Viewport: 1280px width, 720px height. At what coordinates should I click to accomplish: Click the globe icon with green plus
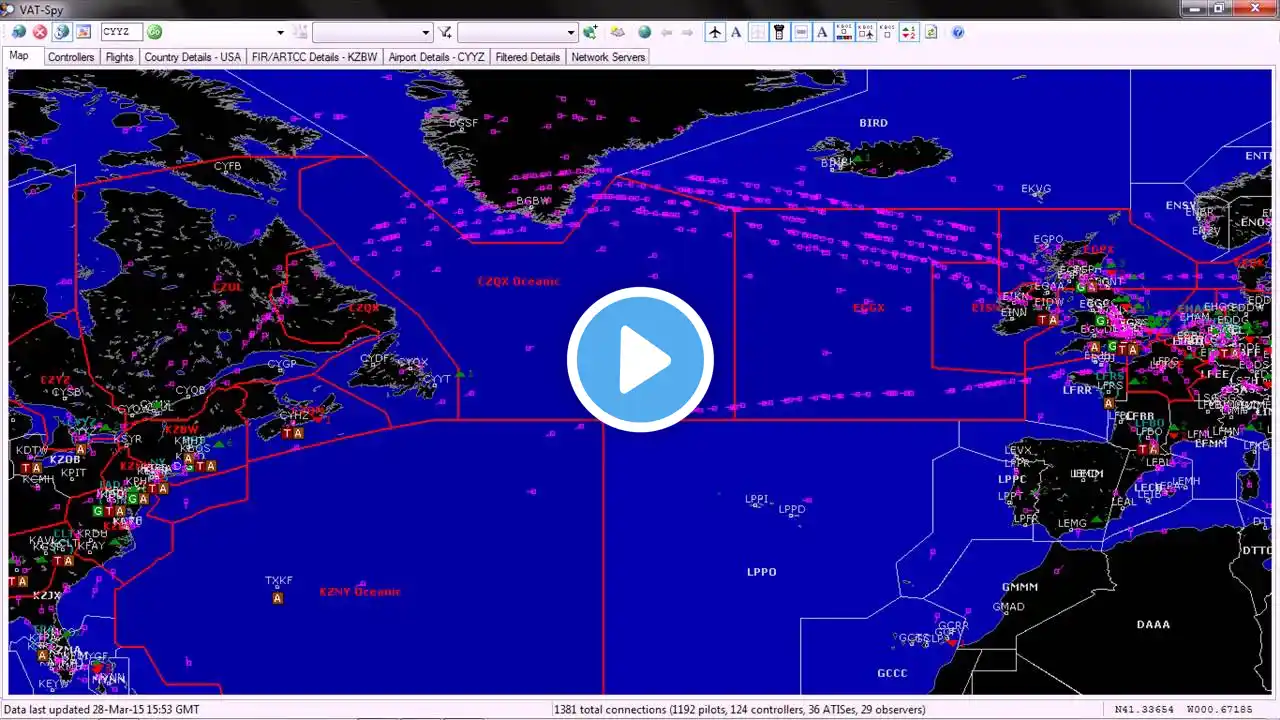click(590, 32)
